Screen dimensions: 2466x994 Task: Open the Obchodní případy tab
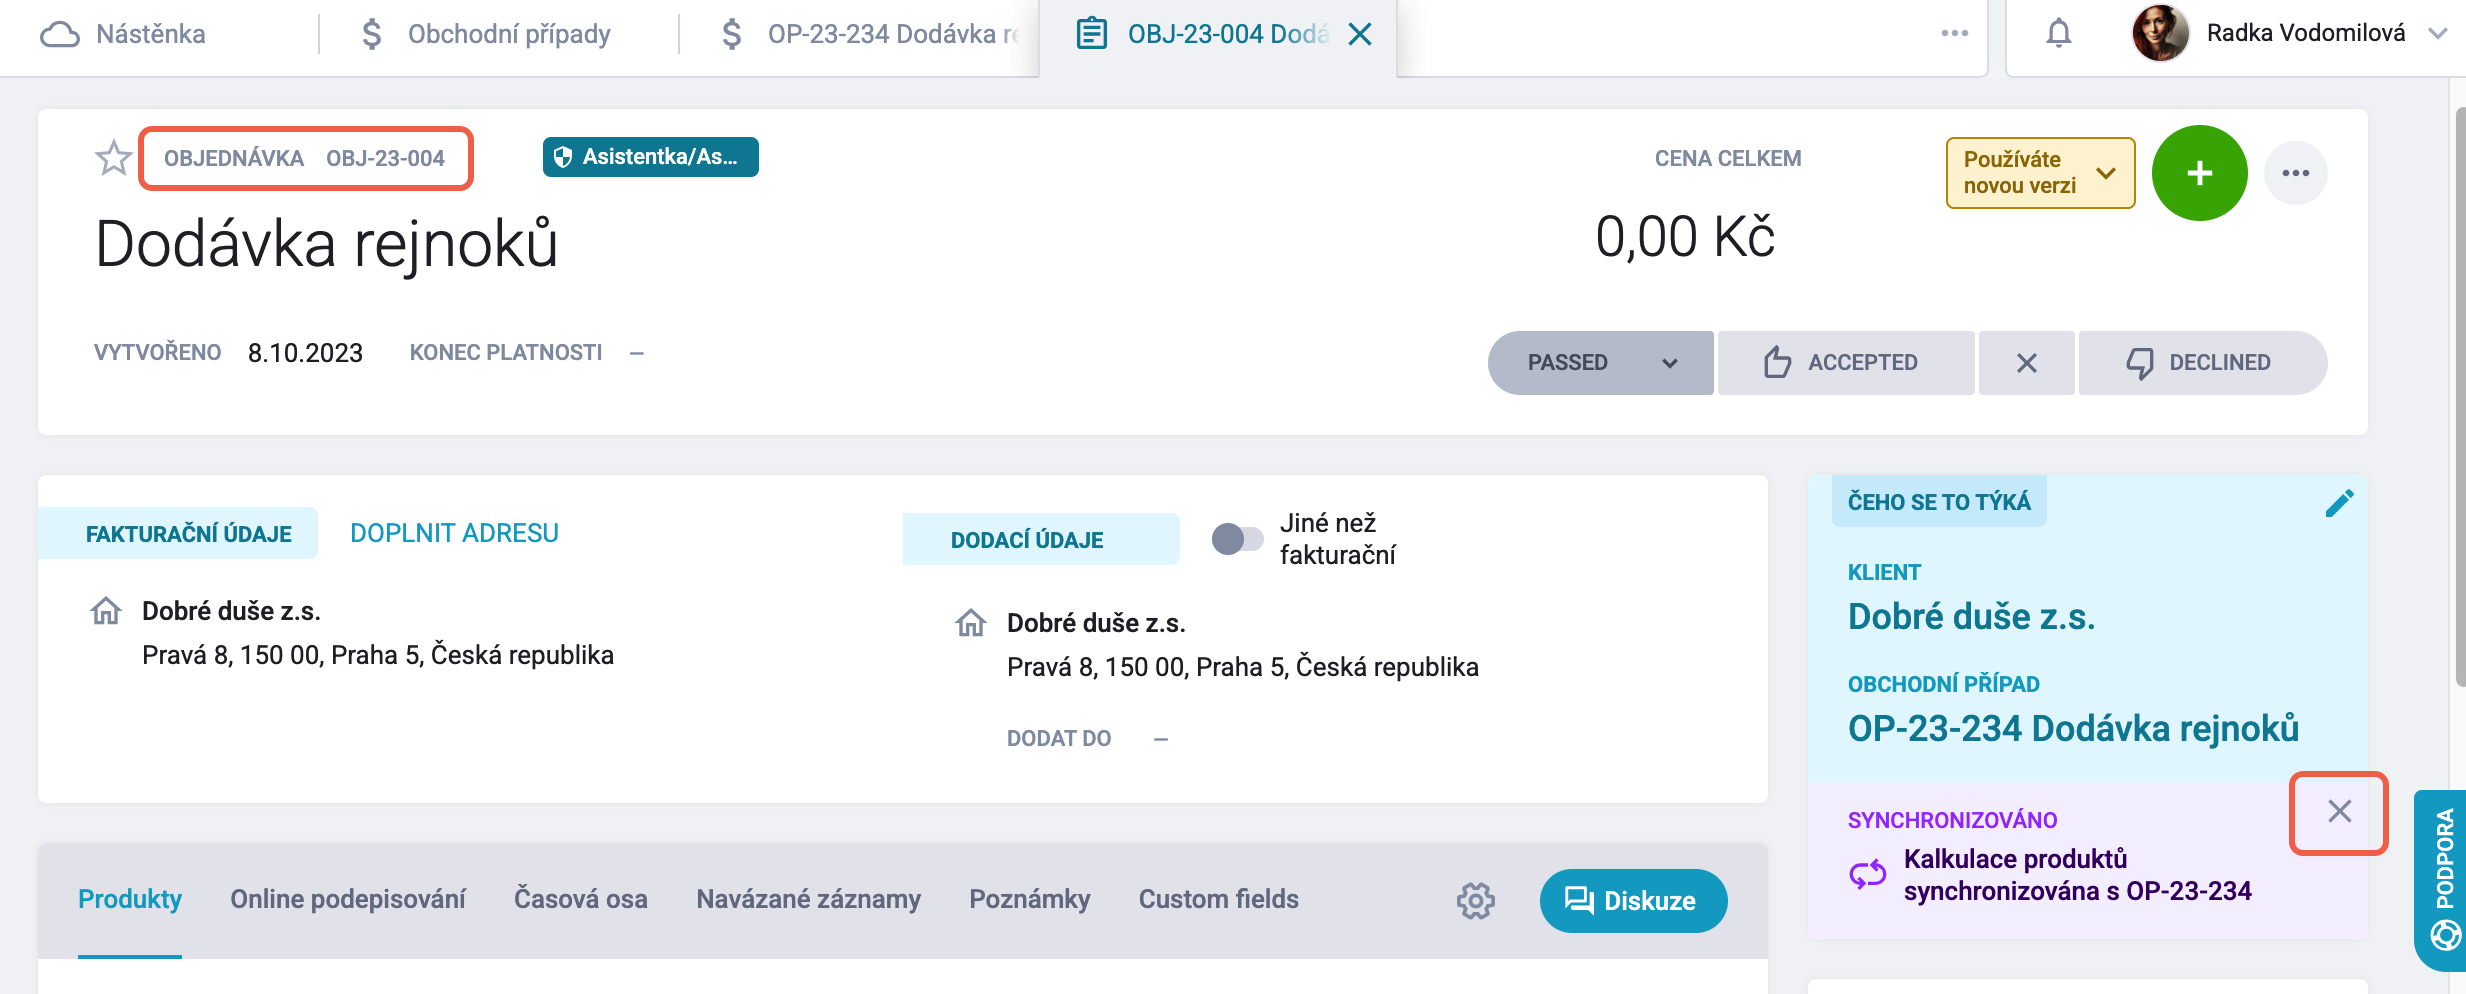click(x=486, y=34)
